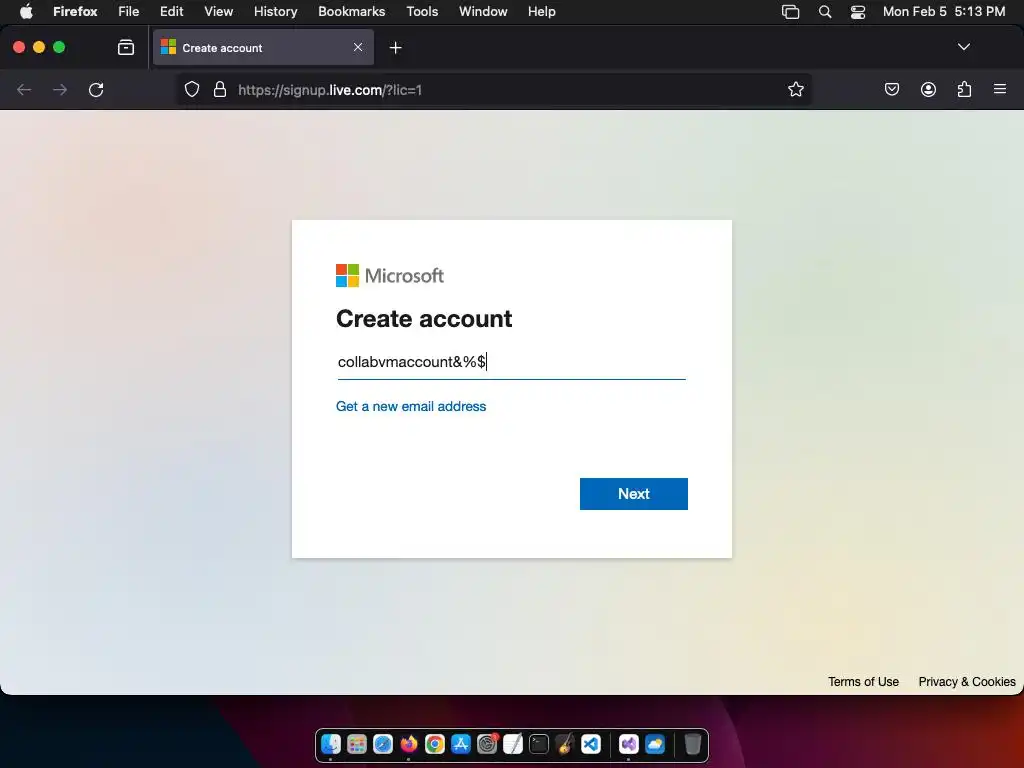Open the History menu

(276, 11)
